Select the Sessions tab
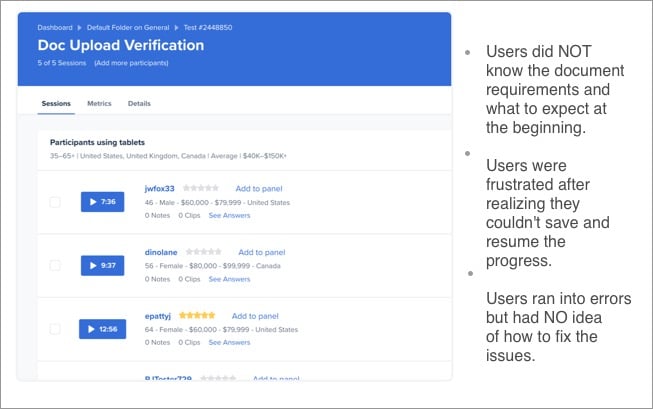 click(56, 104)
